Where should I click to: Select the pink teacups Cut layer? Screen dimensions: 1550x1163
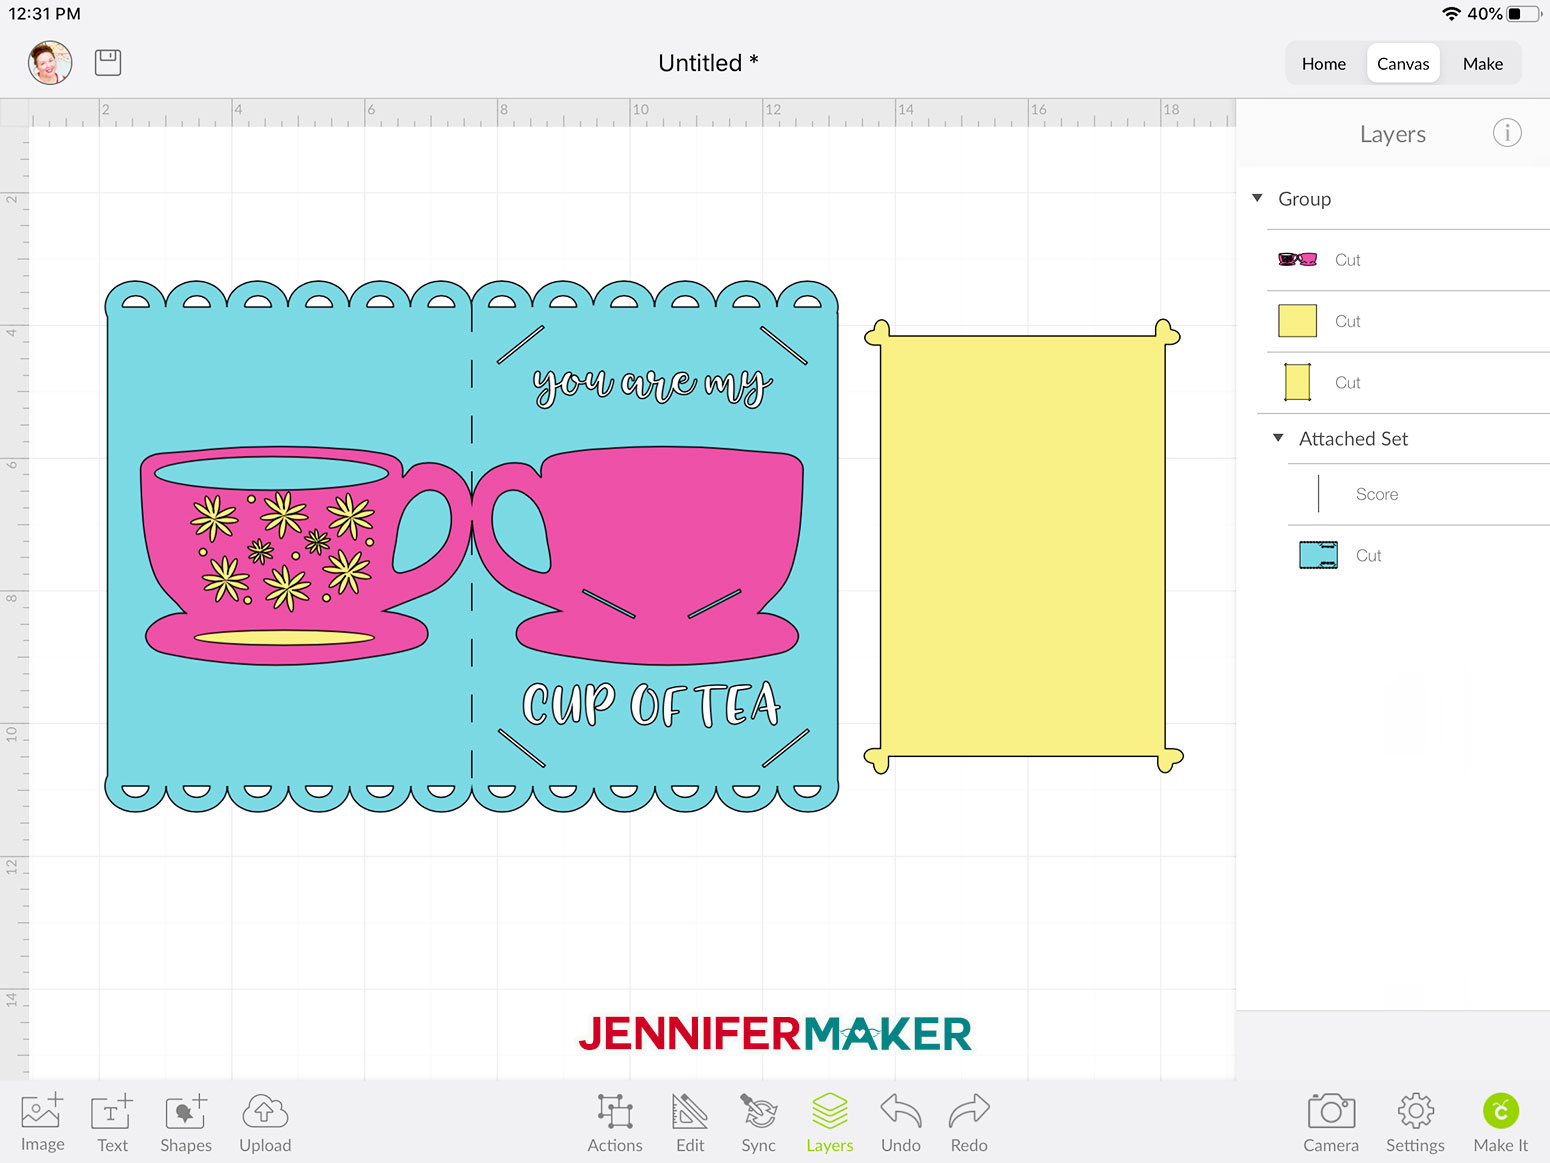click(x=1408, y=260)
